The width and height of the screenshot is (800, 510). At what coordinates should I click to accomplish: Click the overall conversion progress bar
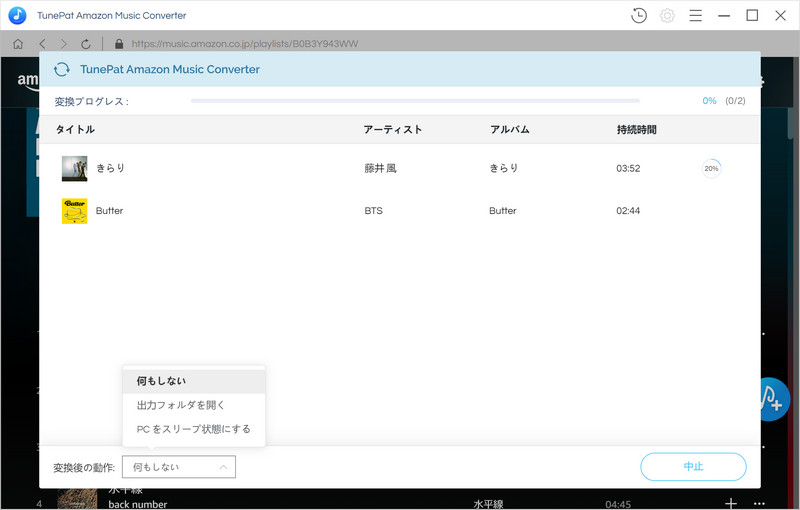[x=415, y=101]
